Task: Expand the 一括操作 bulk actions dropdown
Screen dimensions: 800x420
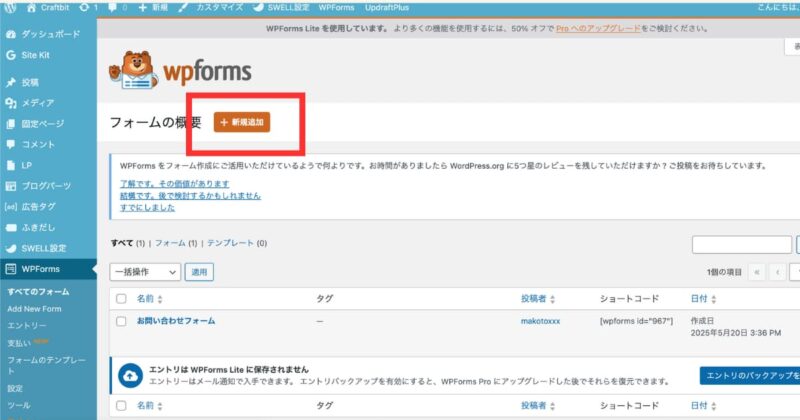Action: click(x=145, y=272)
